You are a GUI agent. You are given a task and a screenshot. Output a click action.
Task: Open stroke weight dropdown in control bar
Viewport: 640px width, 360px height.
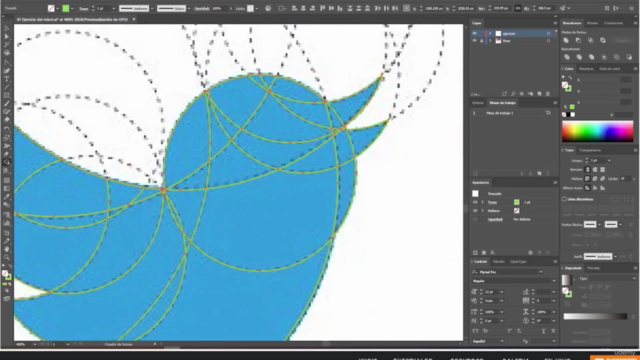click(x=113, y=8)
